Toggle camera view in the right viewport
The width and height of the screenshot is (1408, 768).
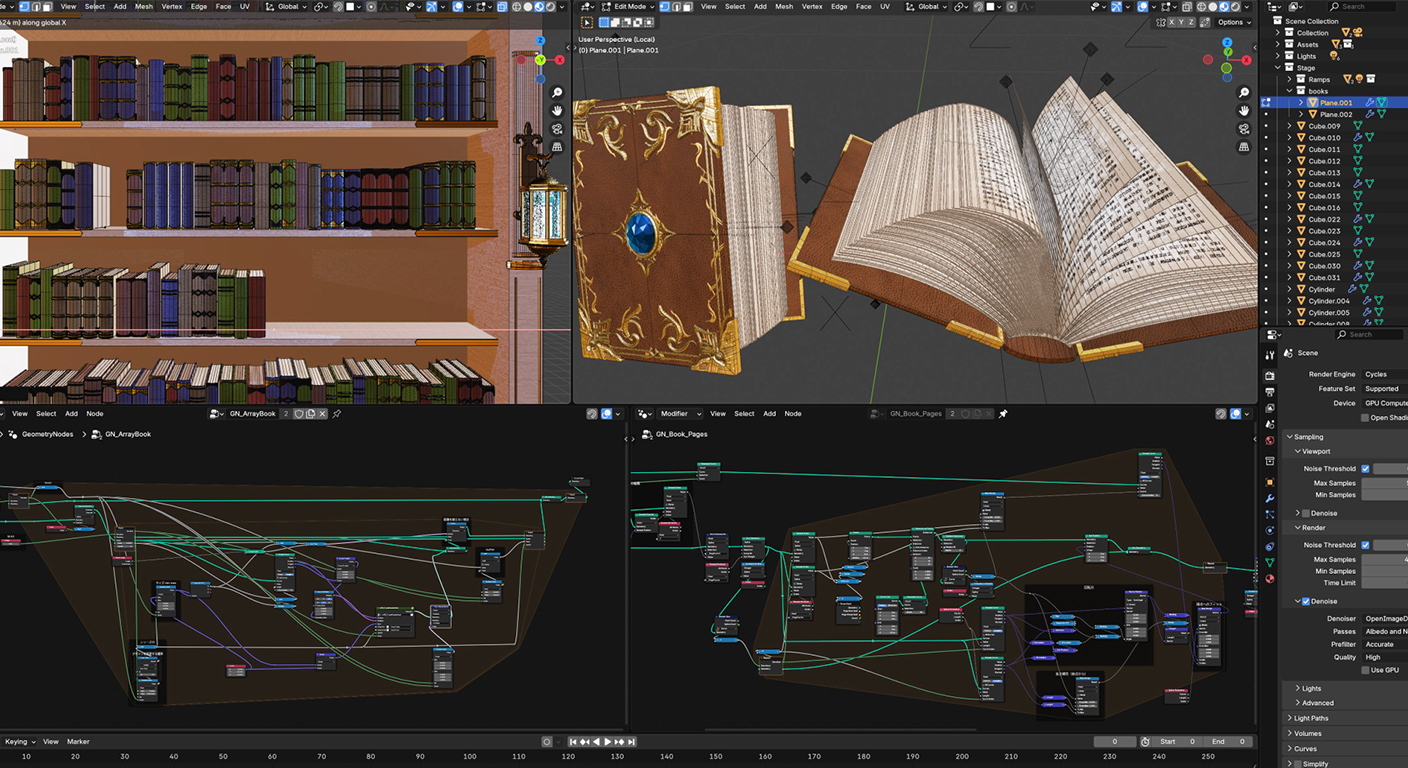tap(1244, 129)
